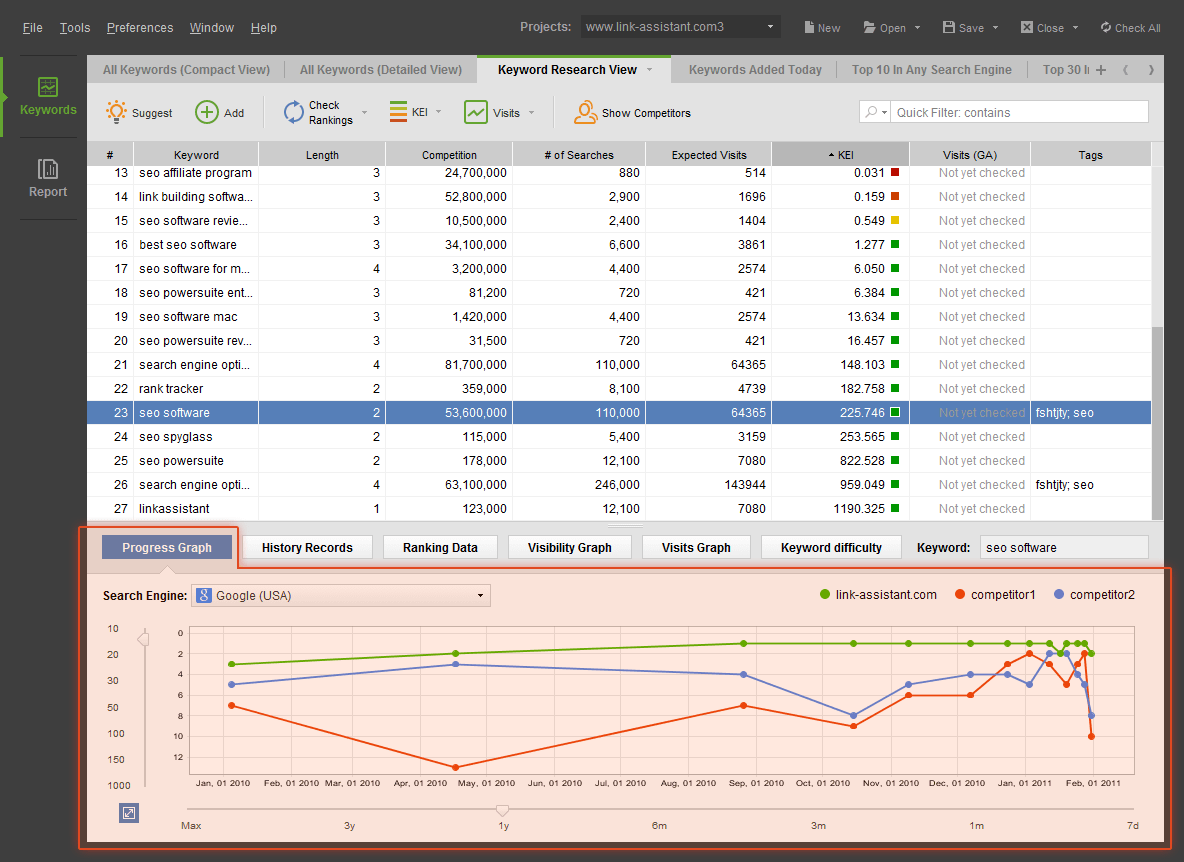Switch to All Keywords (Compact View) tab

pyautogui.click(x=186, y=69)
